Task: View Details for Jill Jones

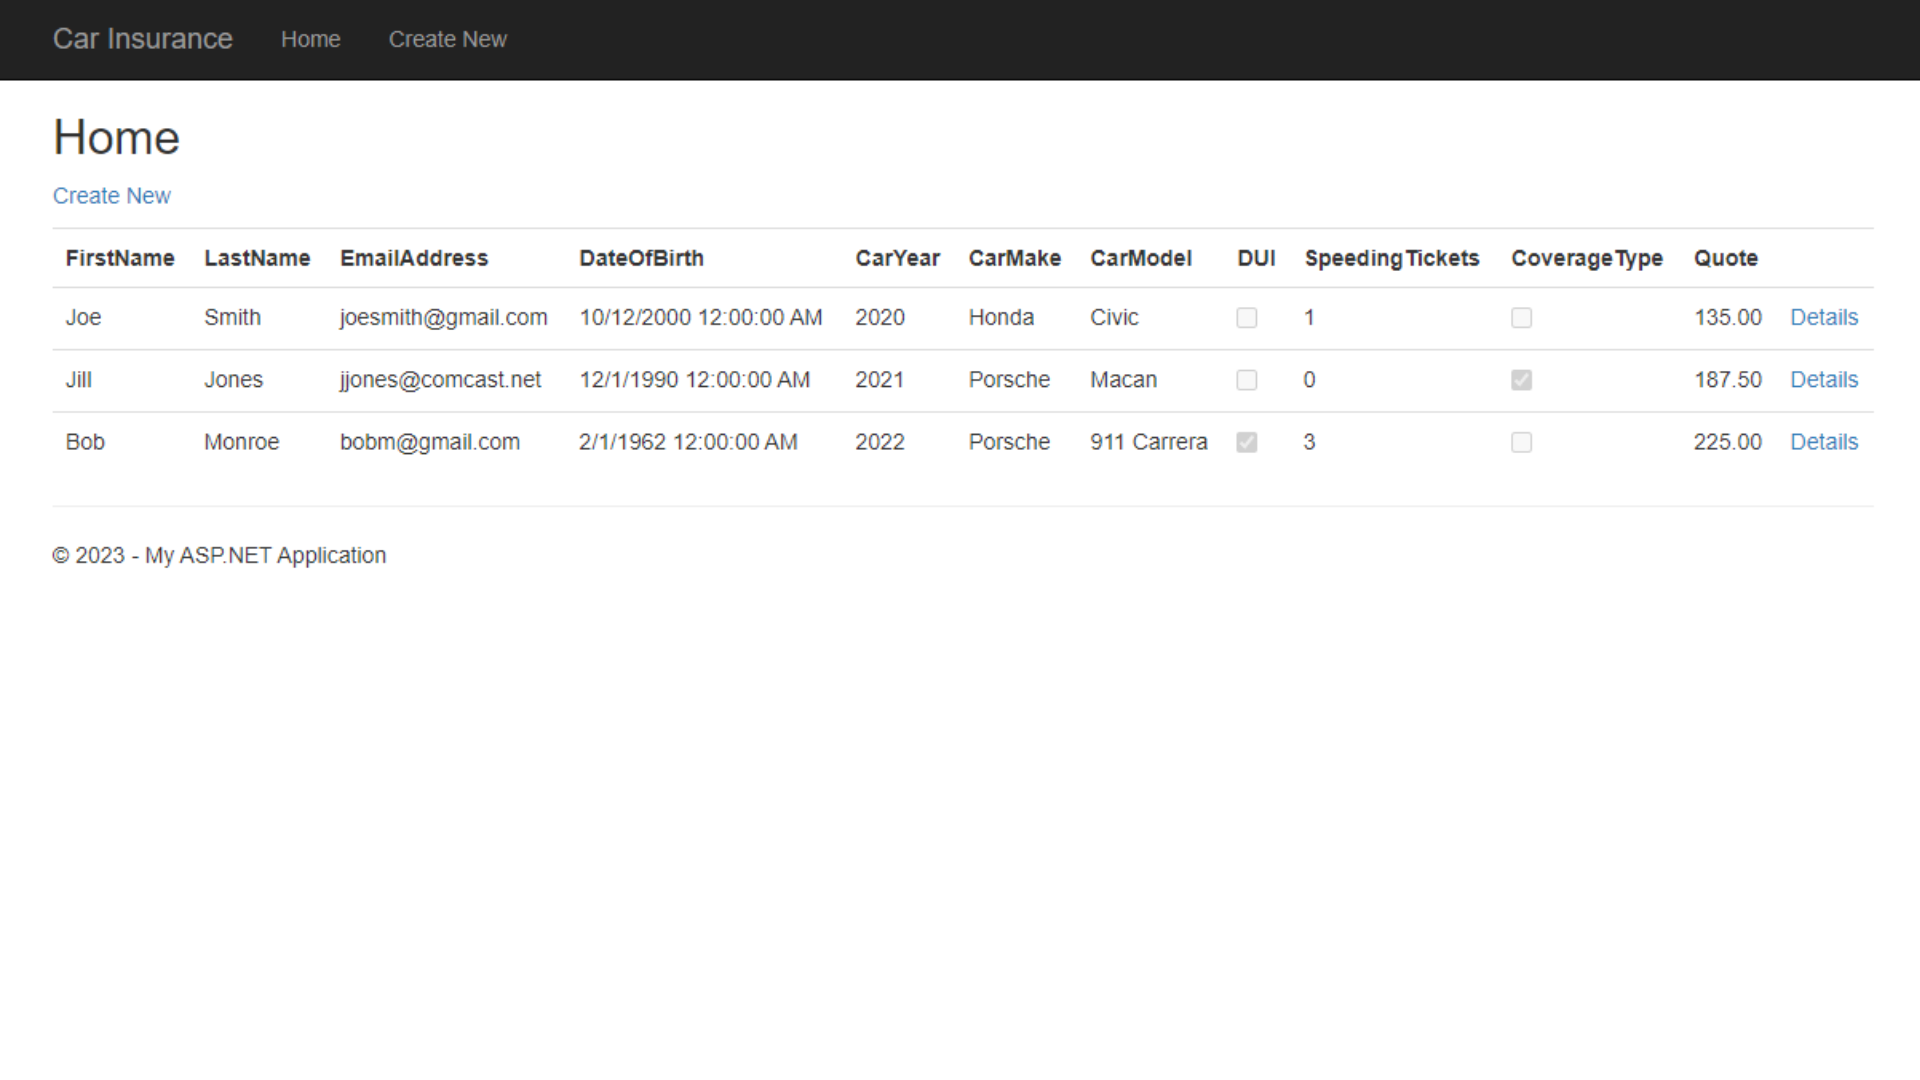Action: (x=1823, y=380)
